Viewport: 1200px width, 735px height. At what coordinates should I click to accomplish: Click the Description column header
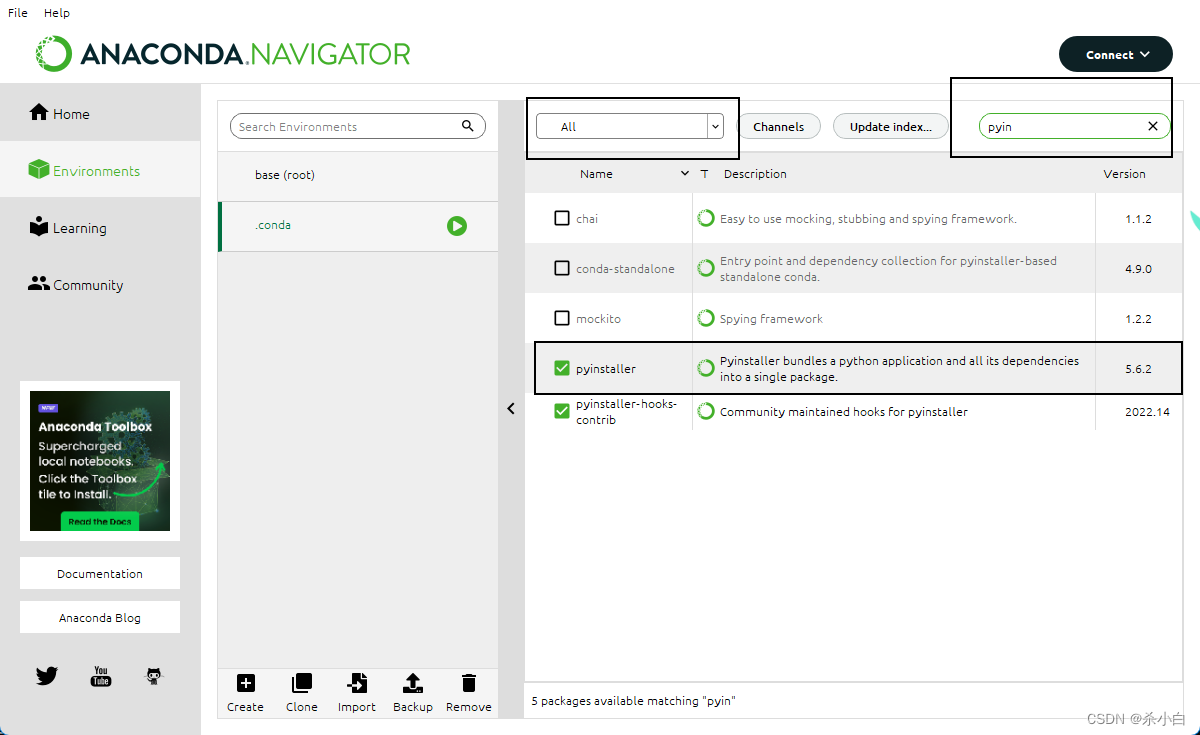[x=755, y=174]
